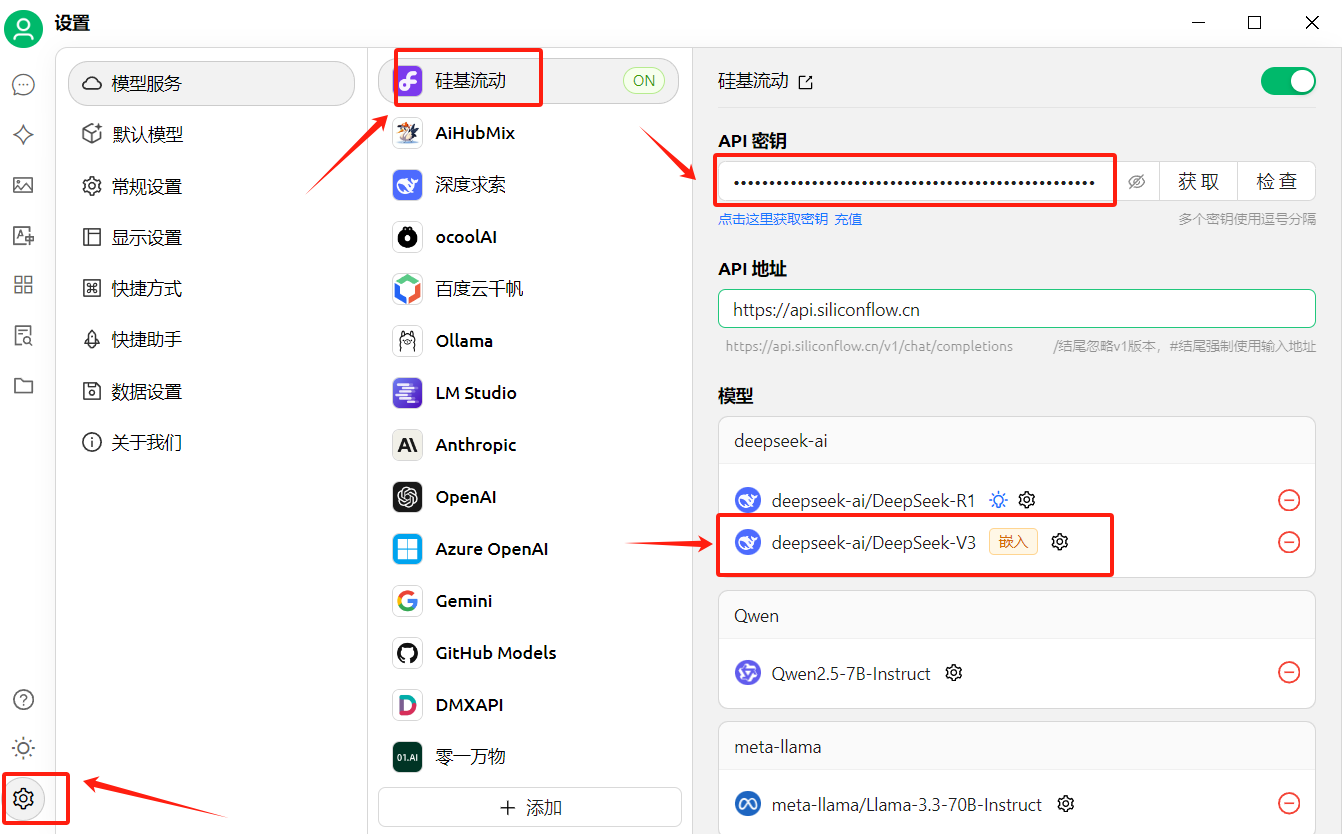Open the 硅基流动 external link icon
The image size is (1342, 834).
tap(805, 82)
